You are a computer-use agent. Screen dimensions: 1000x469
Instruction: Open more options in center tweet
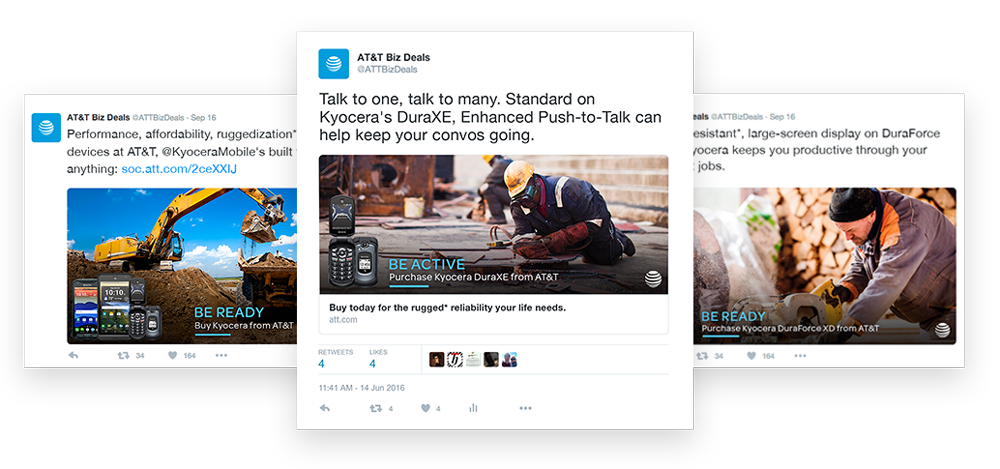click(525, 408)
